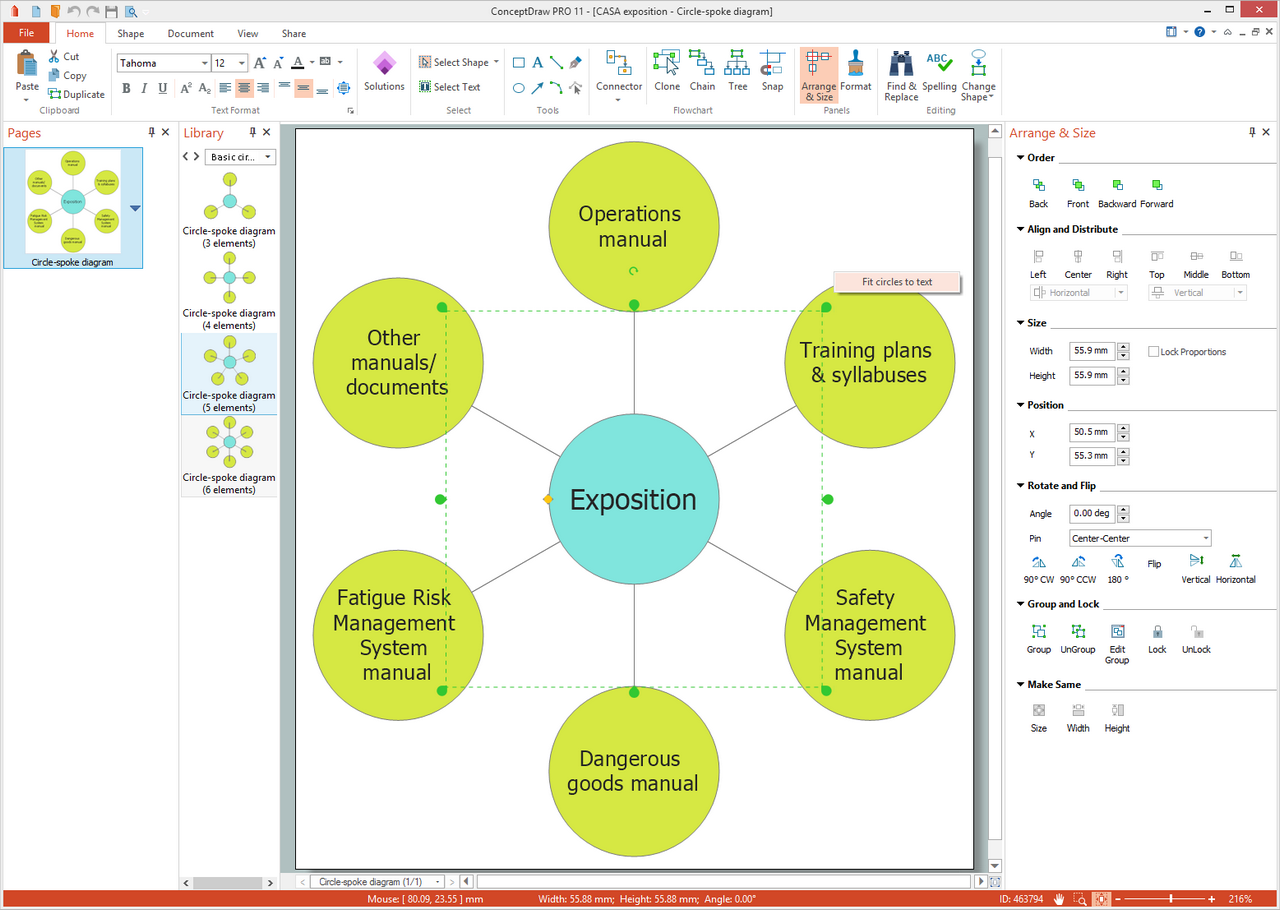Click Fit circles to text
The image size is (1280, 910).
click(x=897, y=282)
